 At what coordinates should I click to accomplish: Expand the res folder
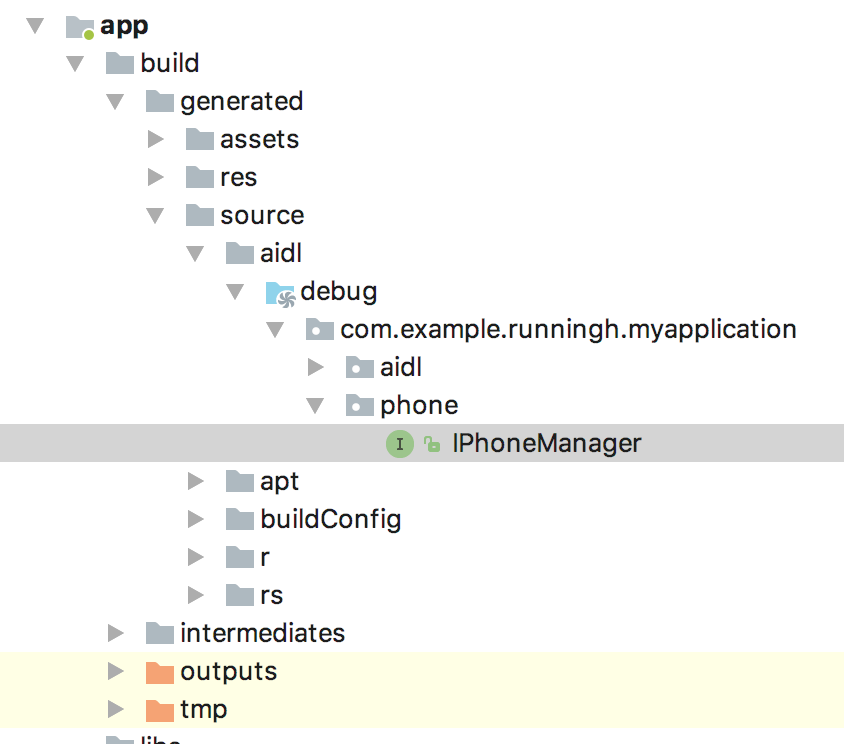(157, 177)
